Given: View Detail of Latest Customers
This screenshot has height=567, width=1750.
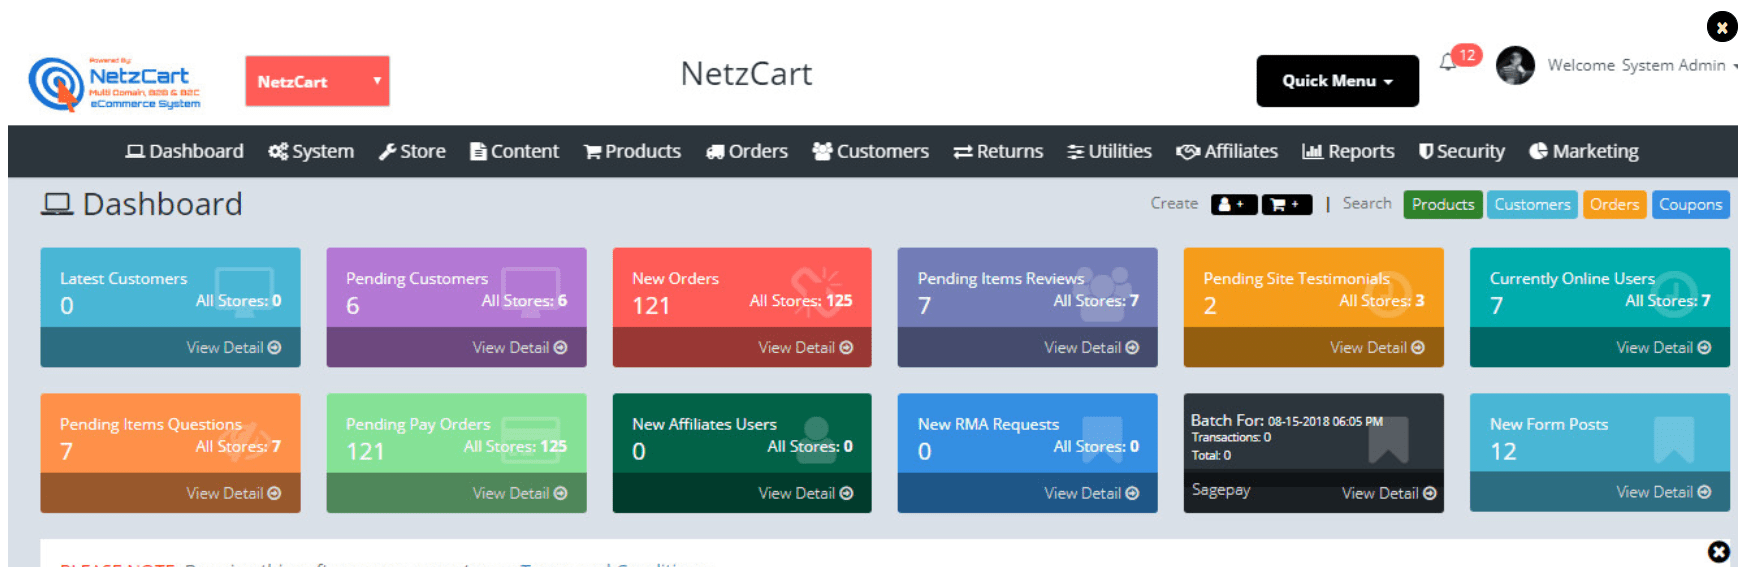Looking at the screenshot, I should pyautogui.click(x=233, y=348).
